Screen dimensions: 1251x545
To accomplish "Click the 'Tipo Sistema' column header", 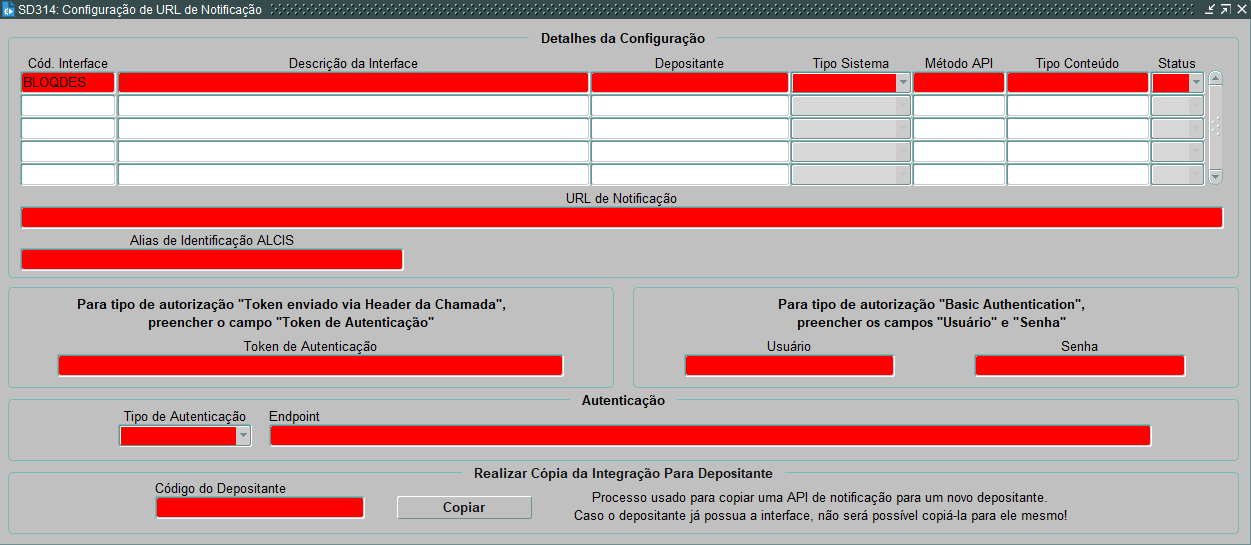I will [850, 63].
